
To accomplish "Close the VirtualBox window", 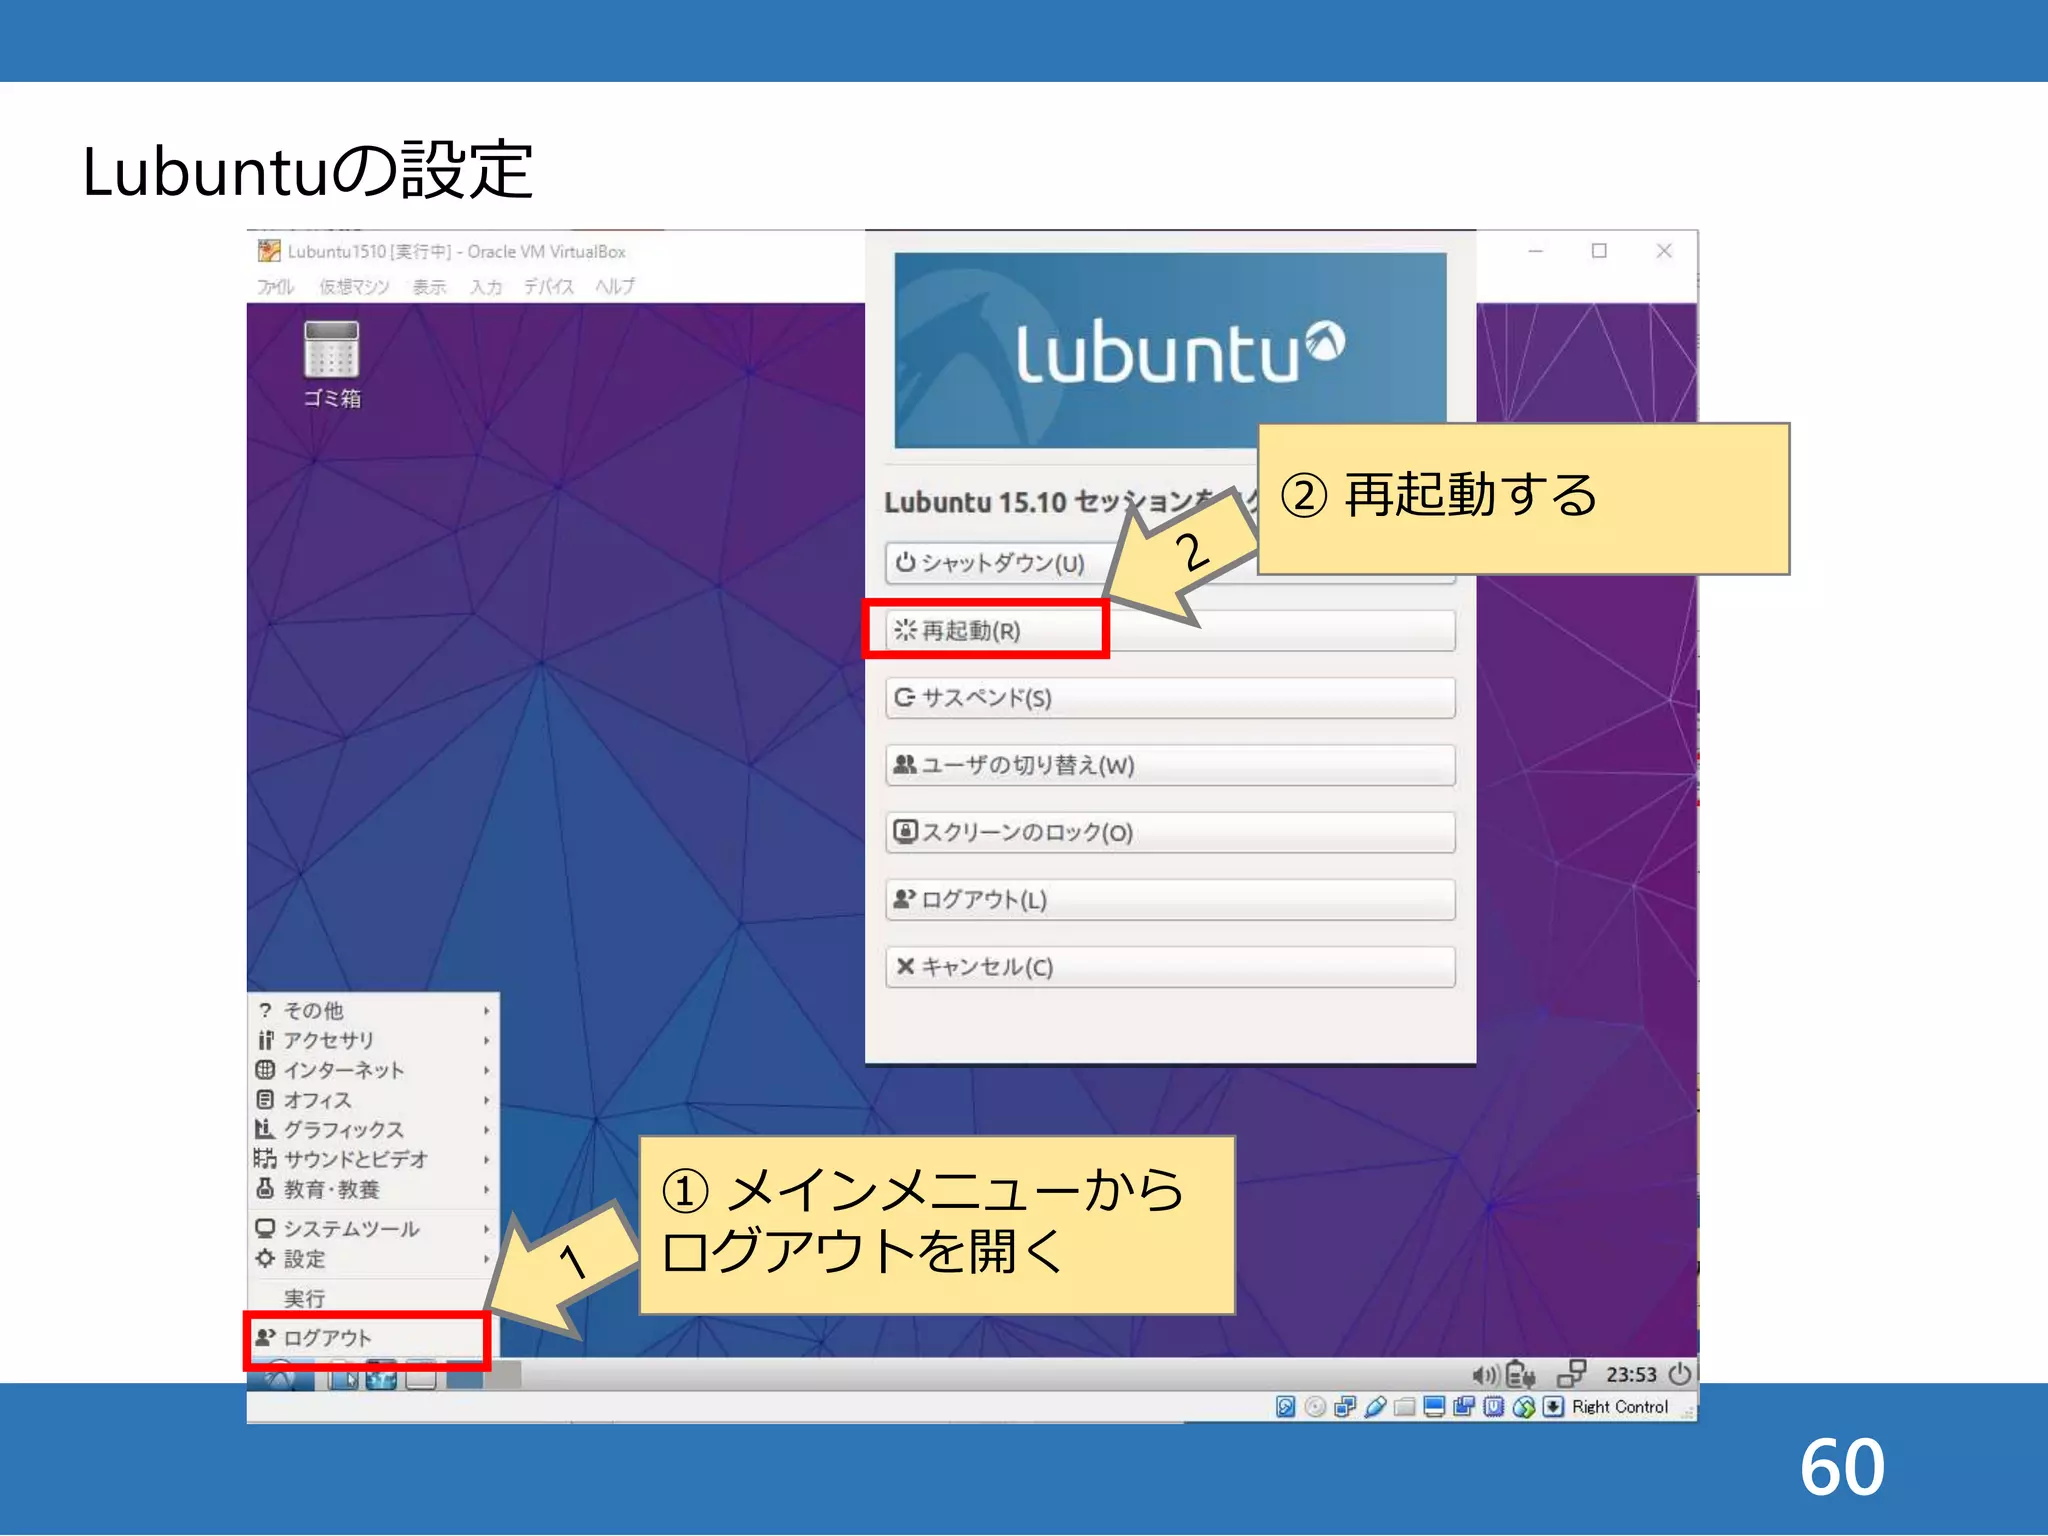I will tap(1664, 251).
